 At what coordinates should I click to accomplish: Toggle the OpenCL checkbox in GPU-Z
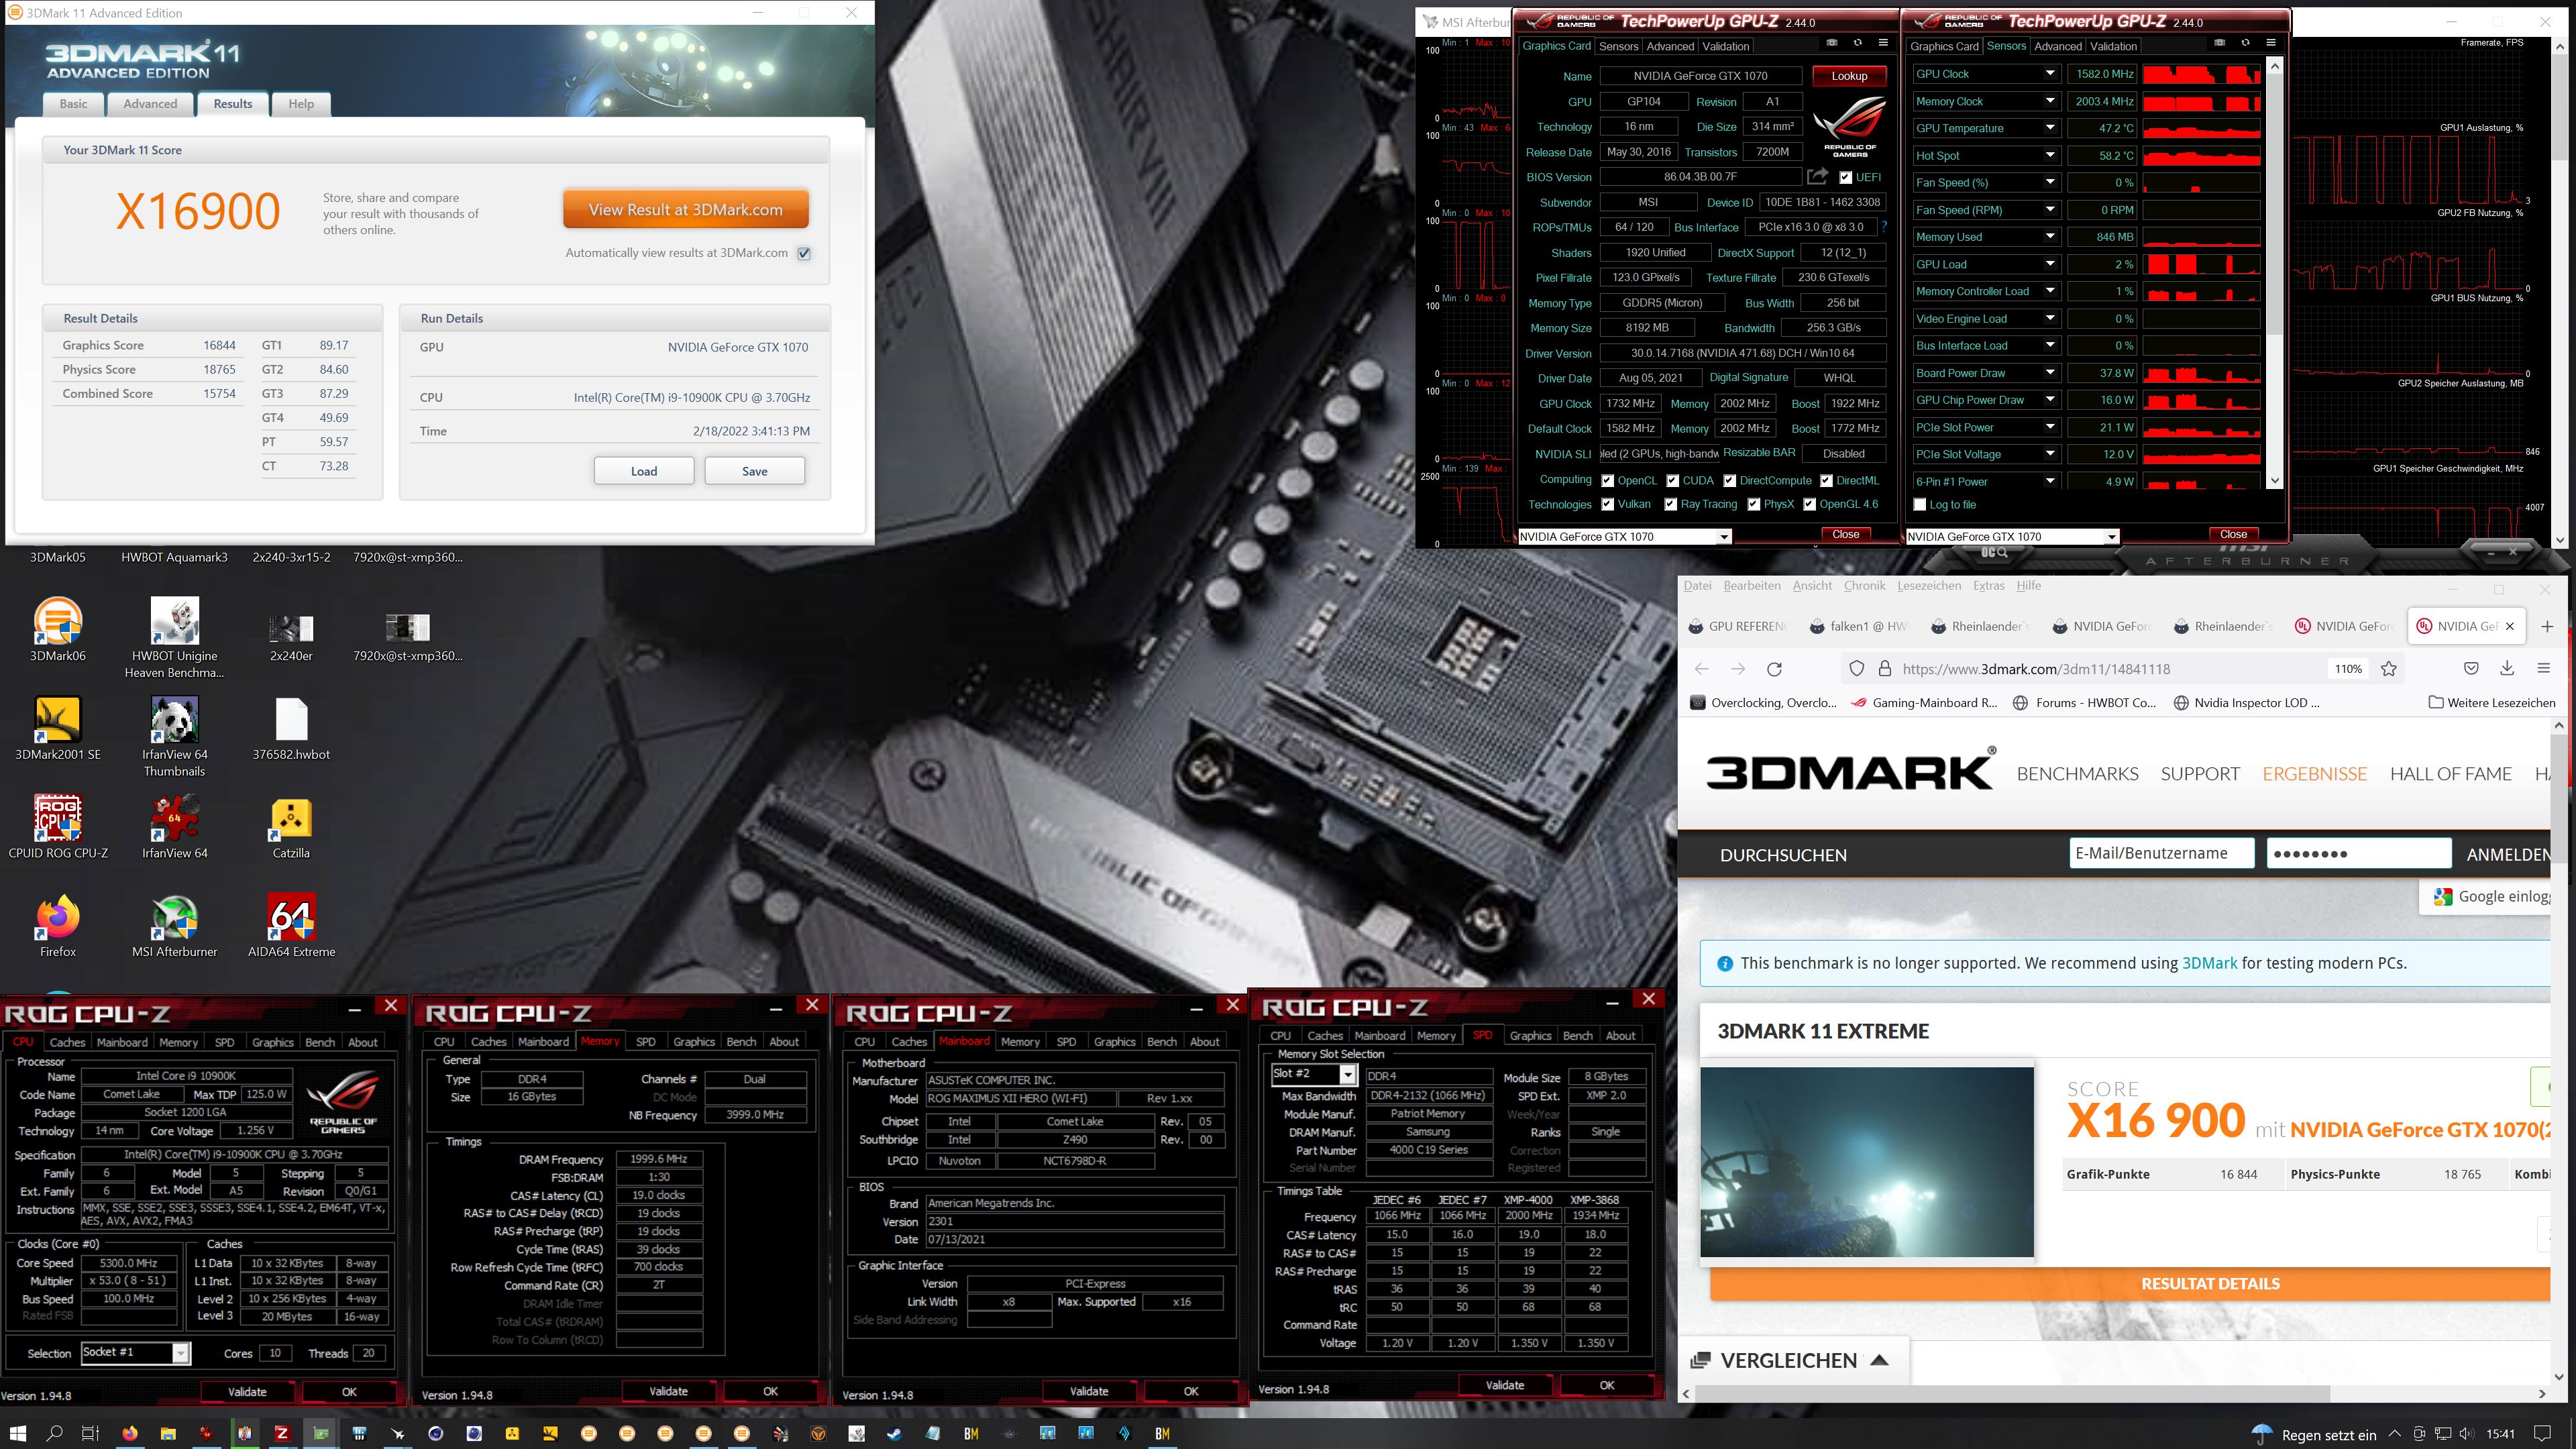(1607, 480)
